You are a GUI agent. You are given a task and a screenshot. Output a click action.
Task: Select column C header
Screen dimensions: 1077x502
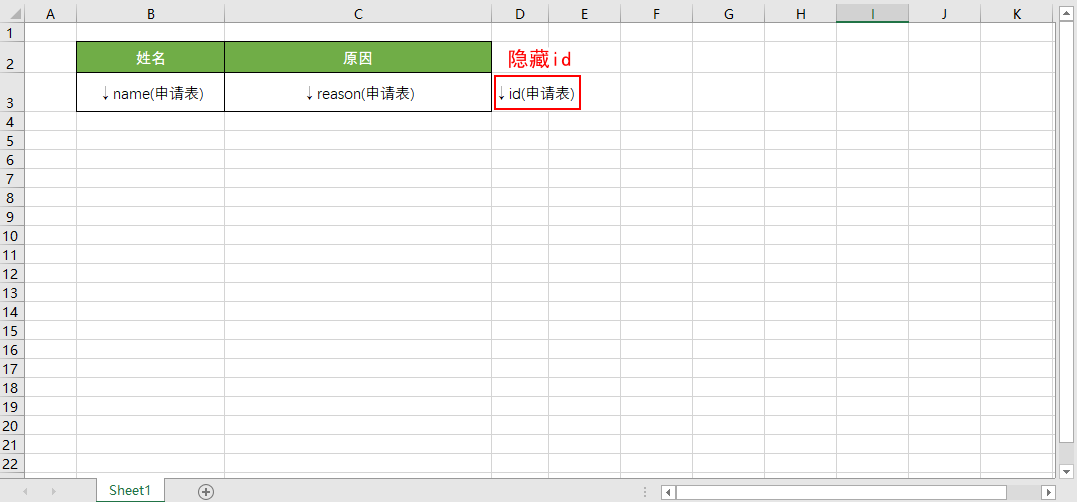[x=358, y=13]
